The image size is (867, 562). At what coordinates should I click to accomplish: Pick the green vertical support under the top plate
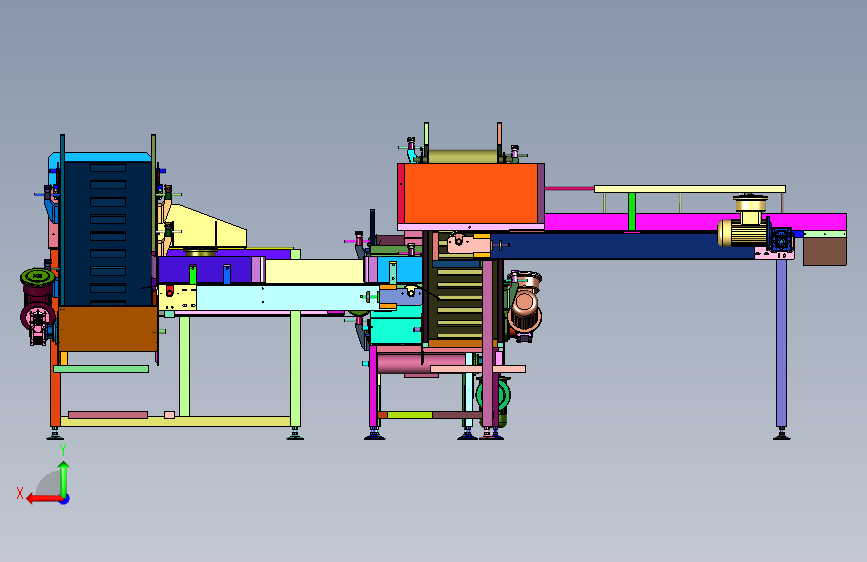pyautogui.click(x=631, y=211)
